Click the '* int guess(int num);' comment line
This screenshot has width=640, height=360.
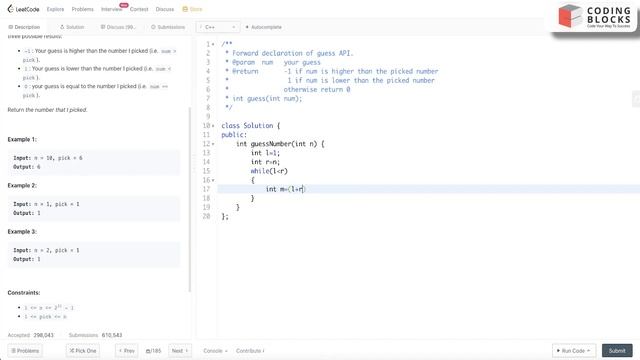pos(264,98)
